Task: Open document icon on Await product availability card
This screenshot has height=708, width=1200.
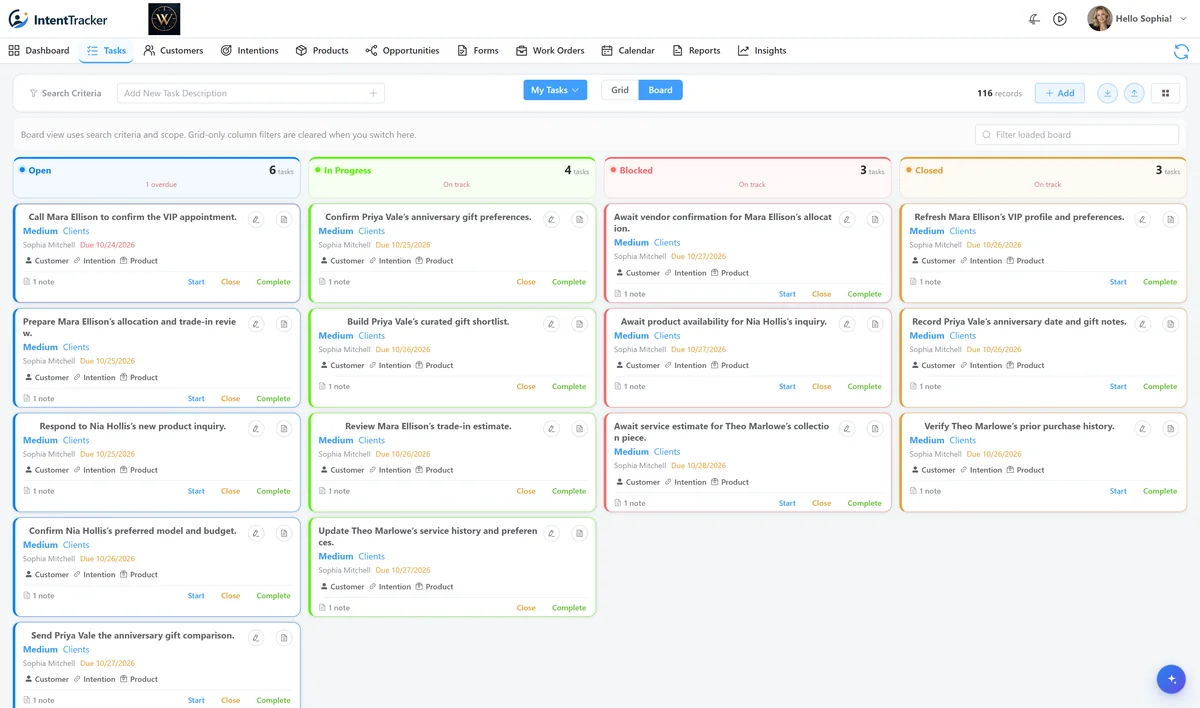Action: (x=875, y=324)
